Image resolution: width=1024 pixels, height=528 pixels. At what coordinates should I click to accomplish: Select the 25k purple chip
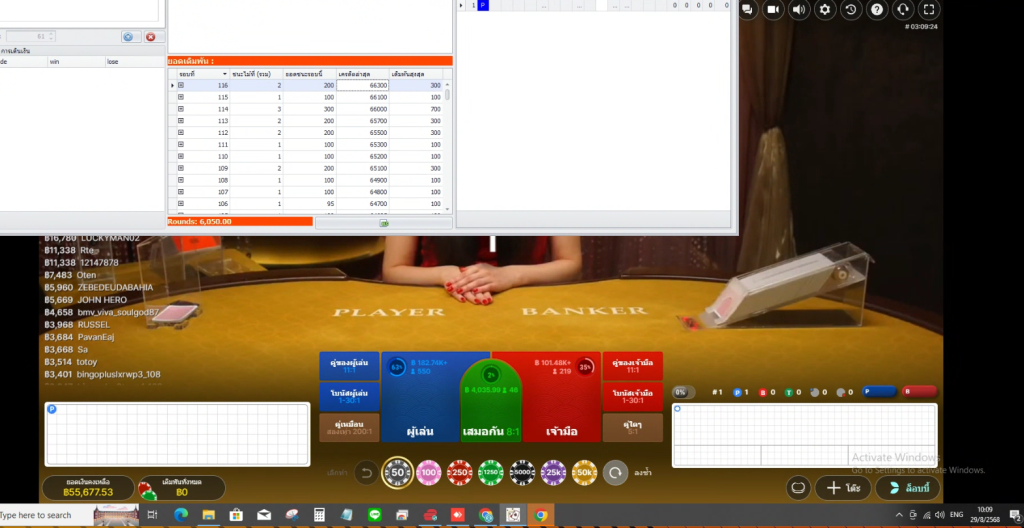pos(553,471)
